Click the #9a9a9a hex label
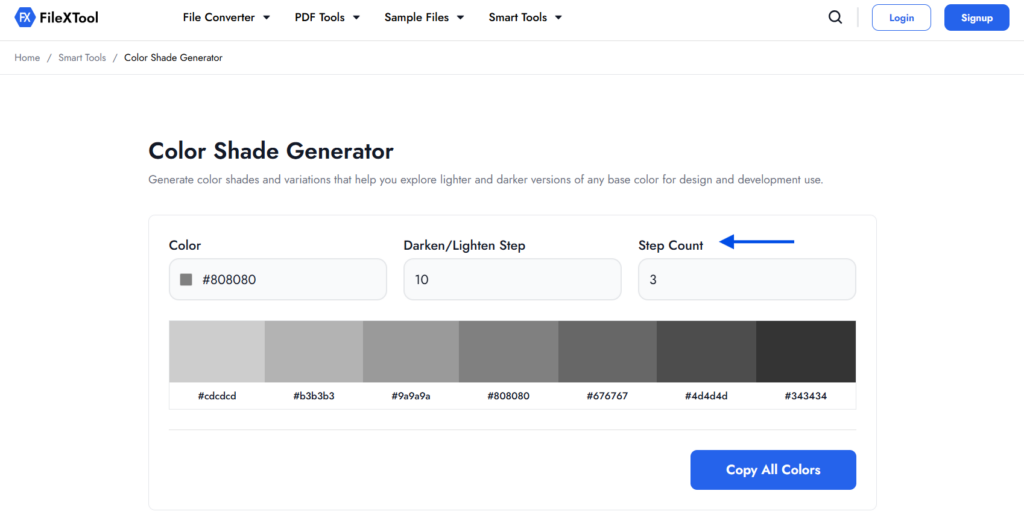This screenshot has width=1024, height=523. 411,396
